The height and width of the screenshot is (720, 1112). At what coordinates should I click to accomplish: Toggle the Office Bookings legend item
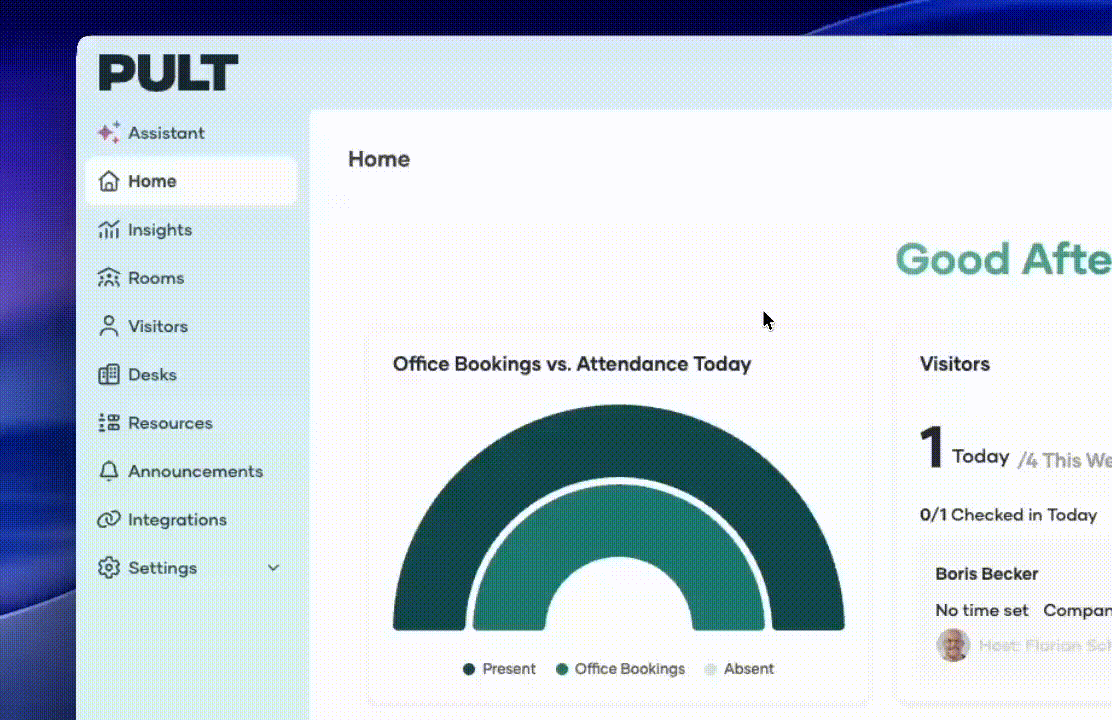tap(620, 669)
